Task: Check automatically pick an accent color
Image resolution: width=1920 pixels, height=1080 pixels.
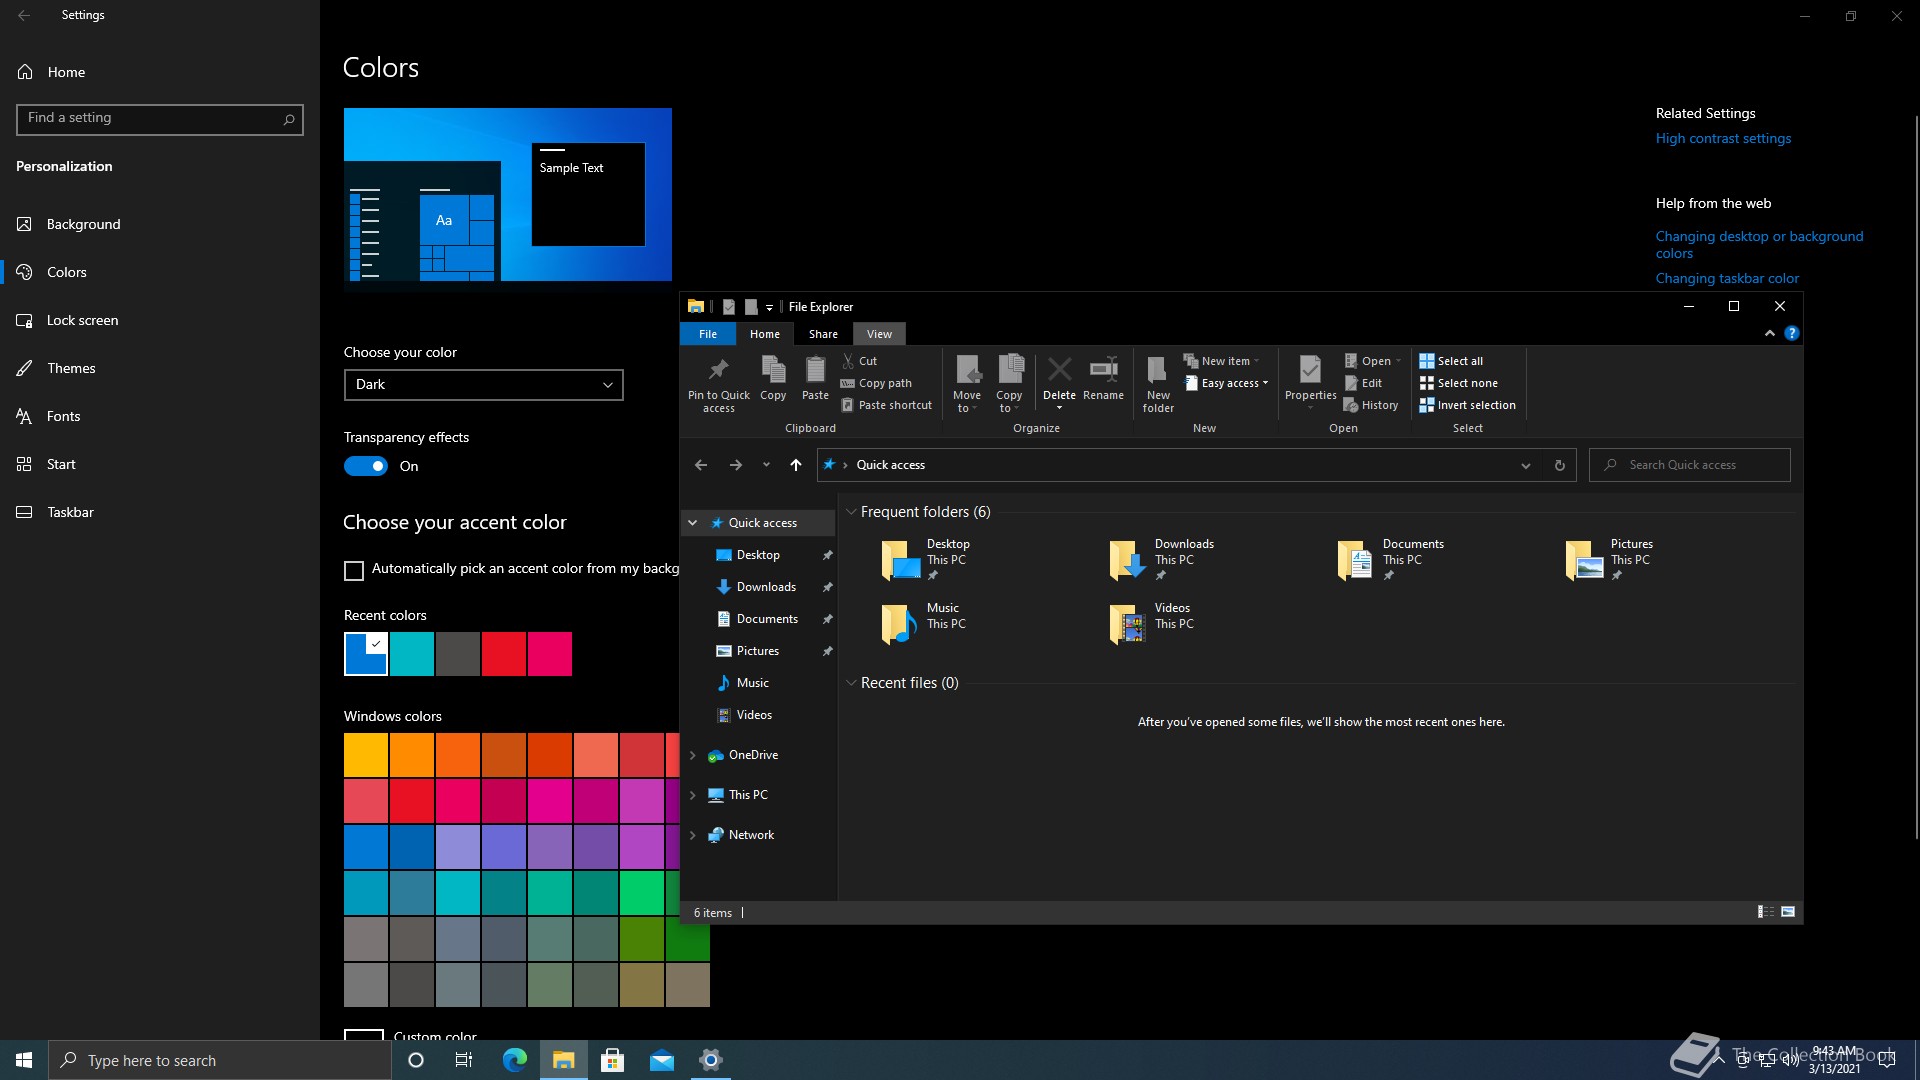Action: pos(354,570)
